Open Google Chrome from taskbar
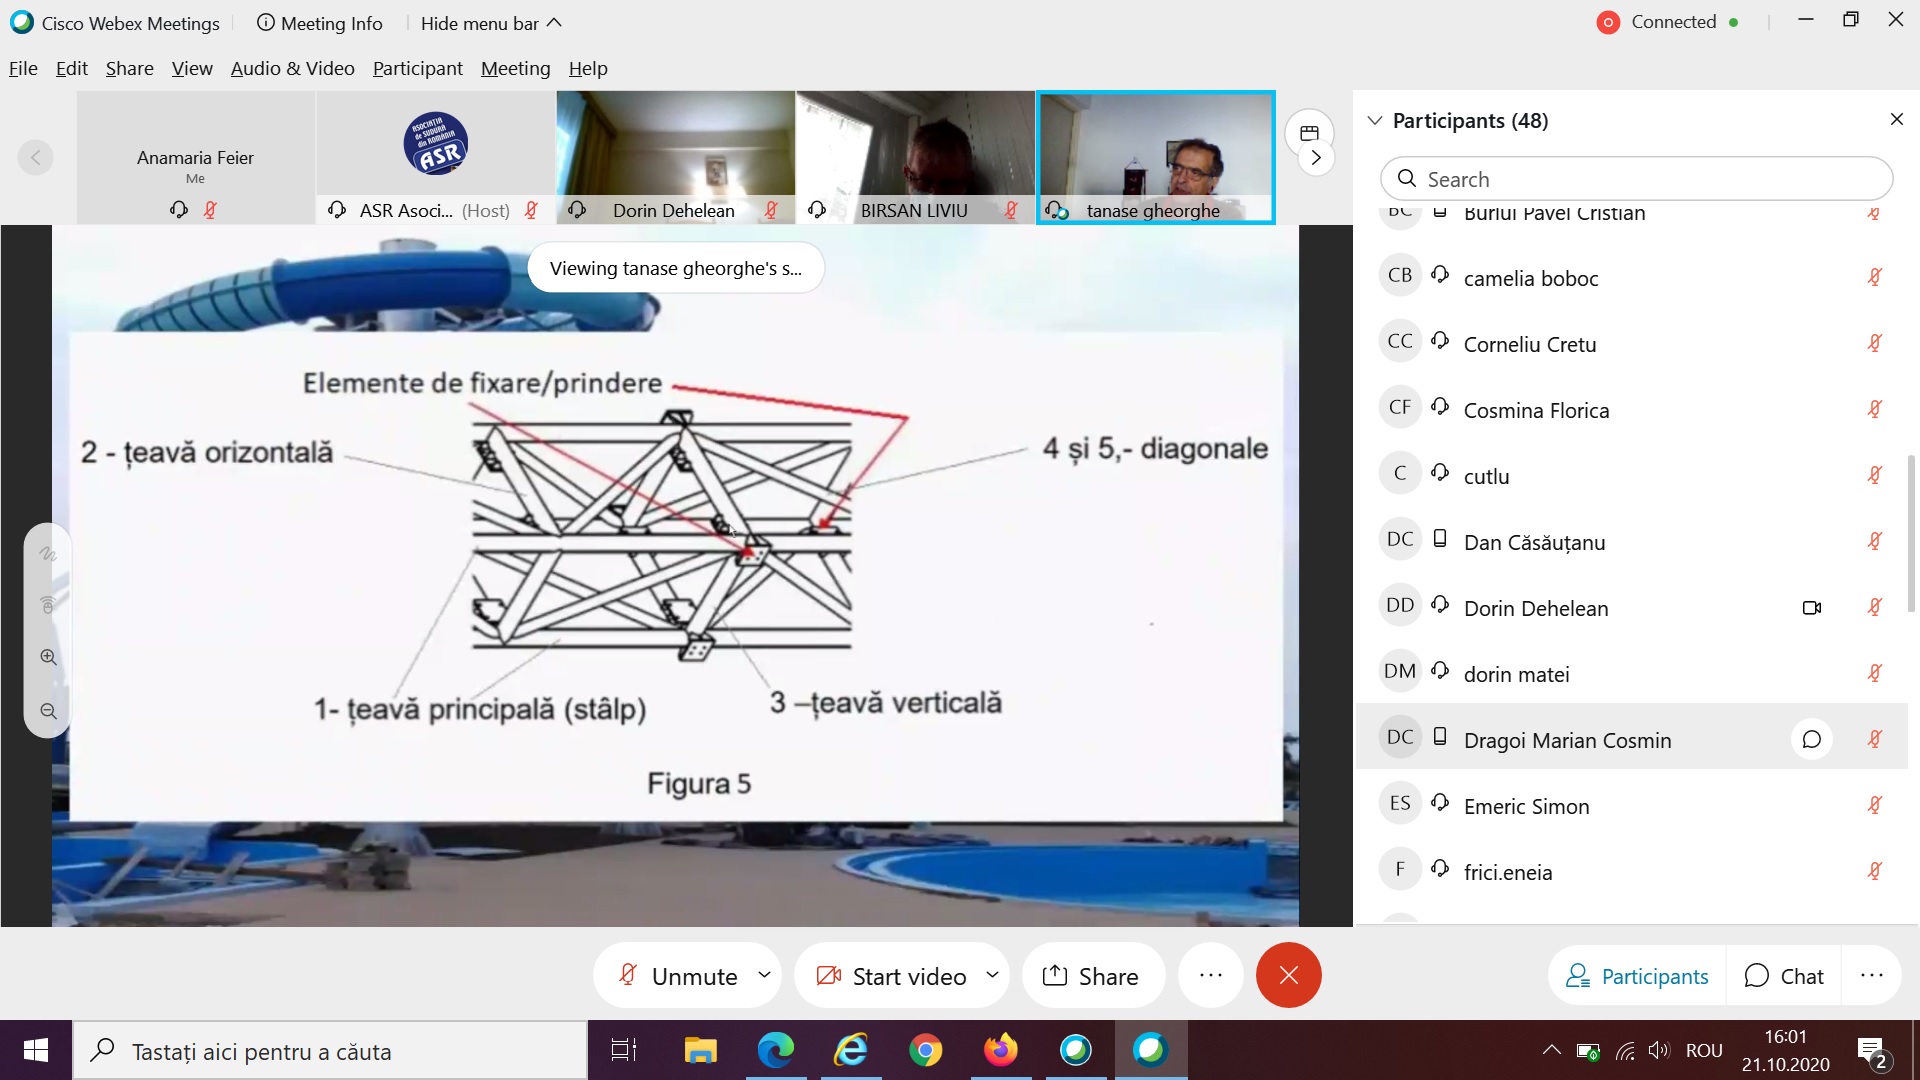1920x1080 pixels. [x=925, y=1050]
